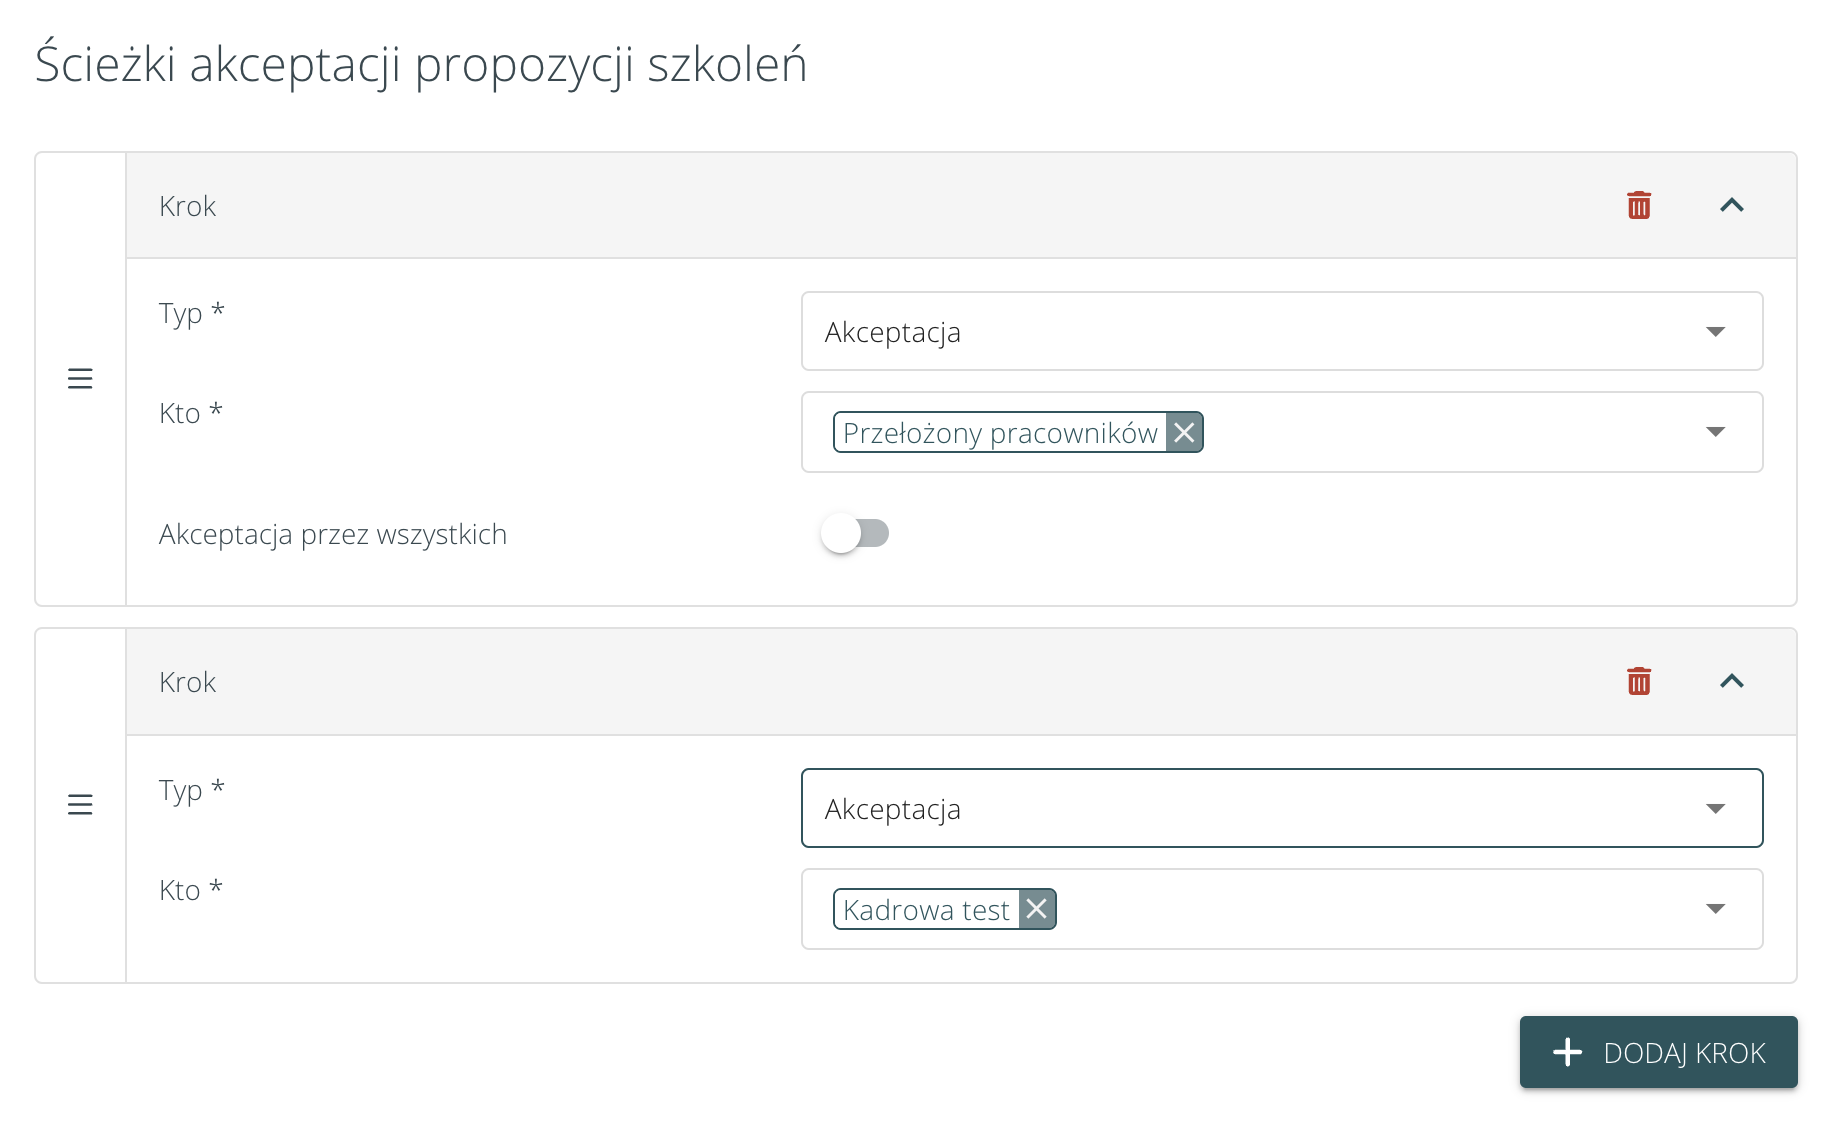Viewport: 1826px width, 1128px height.
Task: Click the first "Krok" header bar
Action: coord(700,205)
